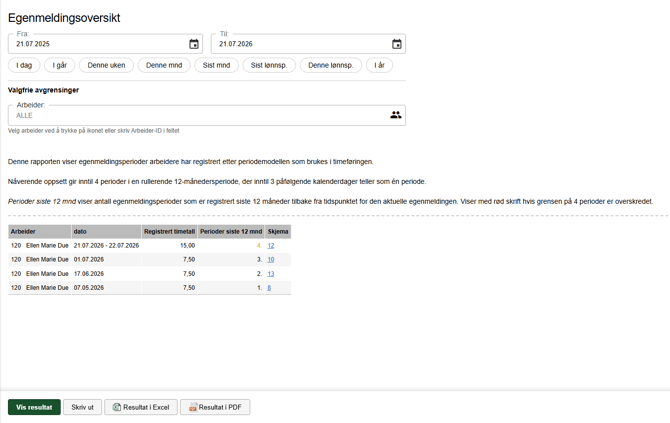Open skjema link 8

pyautogui.click(x=269, y=288)
